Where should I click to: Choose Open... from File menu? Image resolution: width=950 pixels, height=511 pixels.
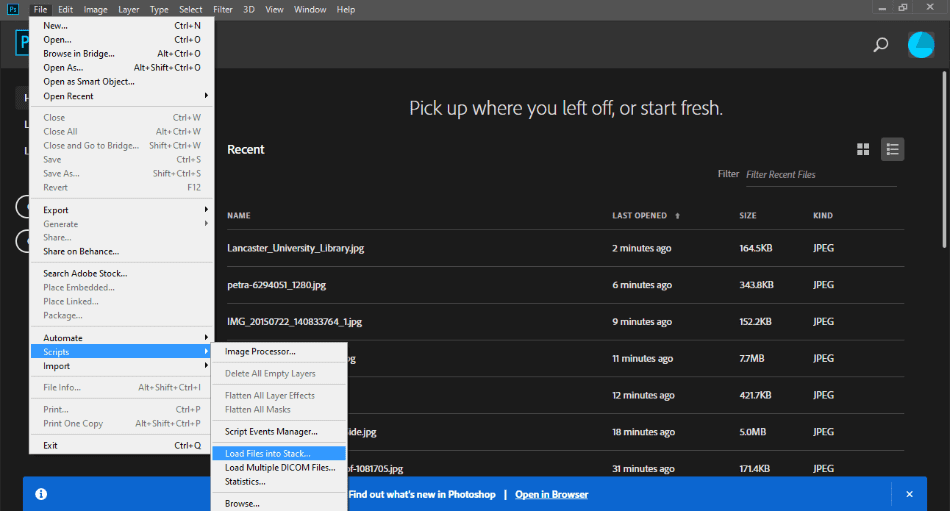pos(121,39)
